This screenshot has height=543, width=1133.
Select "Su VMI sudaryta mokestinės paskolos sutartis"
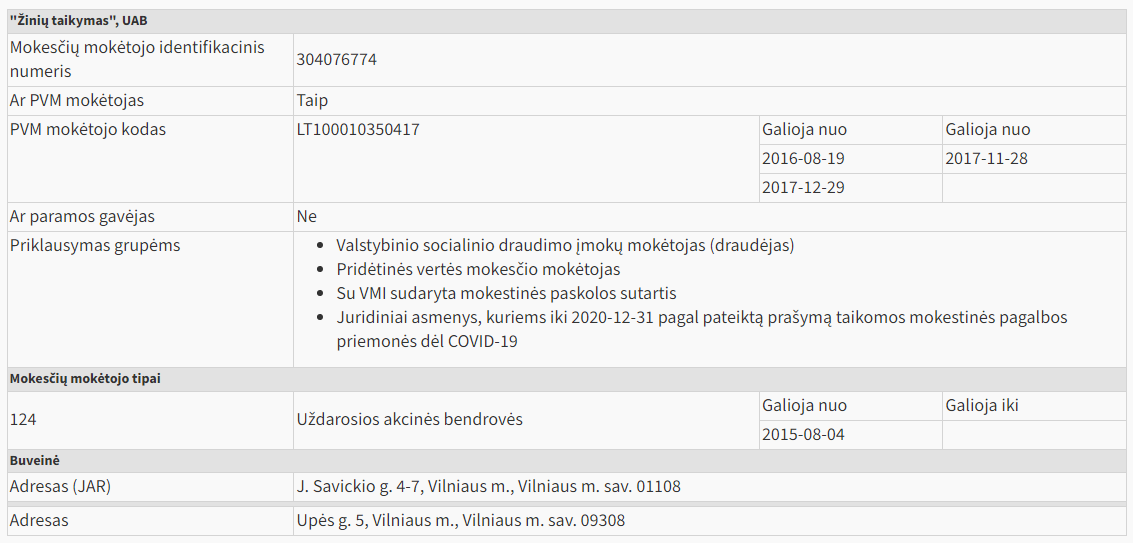(506, 294)
